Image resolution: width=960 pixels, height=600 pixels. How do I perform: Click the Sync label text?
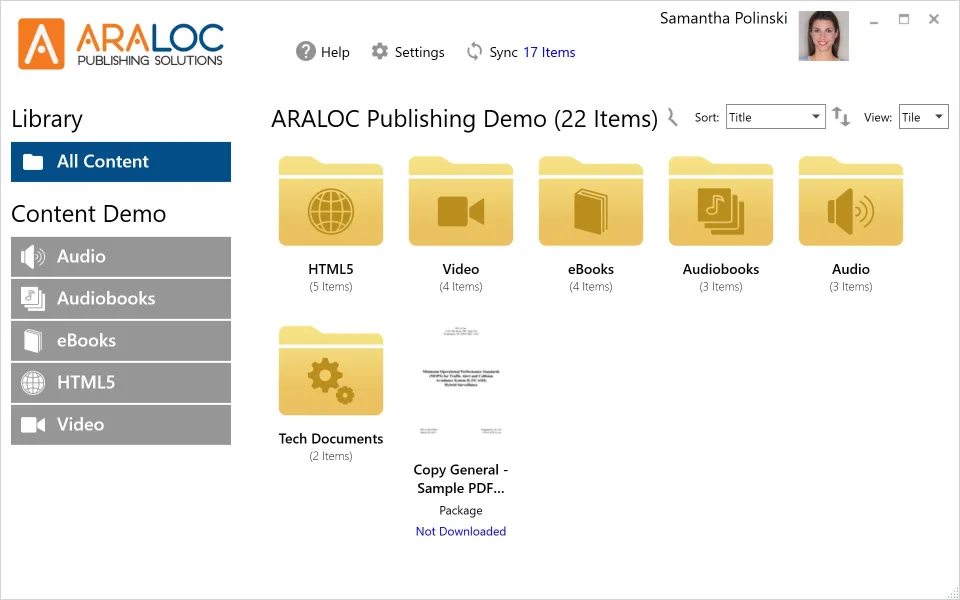[503, 53]
